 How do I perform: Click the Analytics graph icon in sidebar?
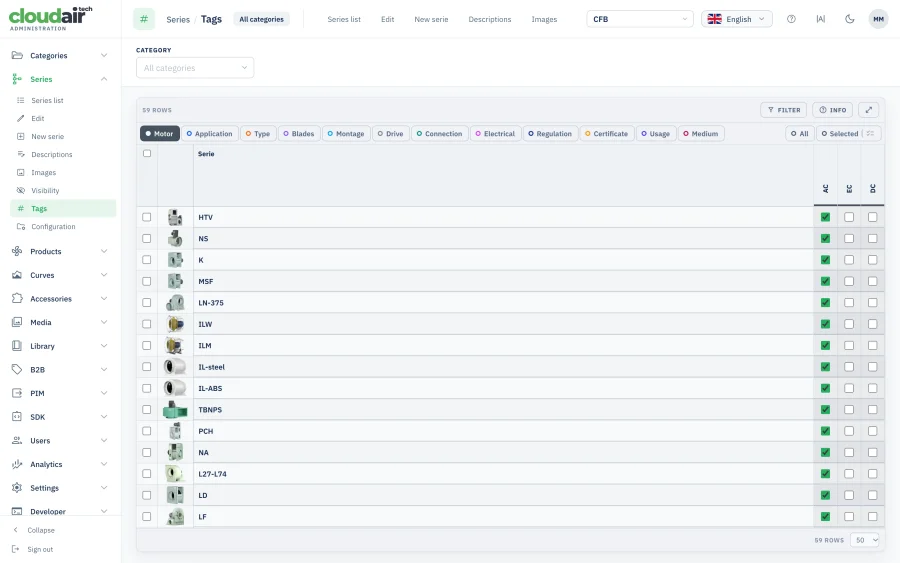(17, 464)
